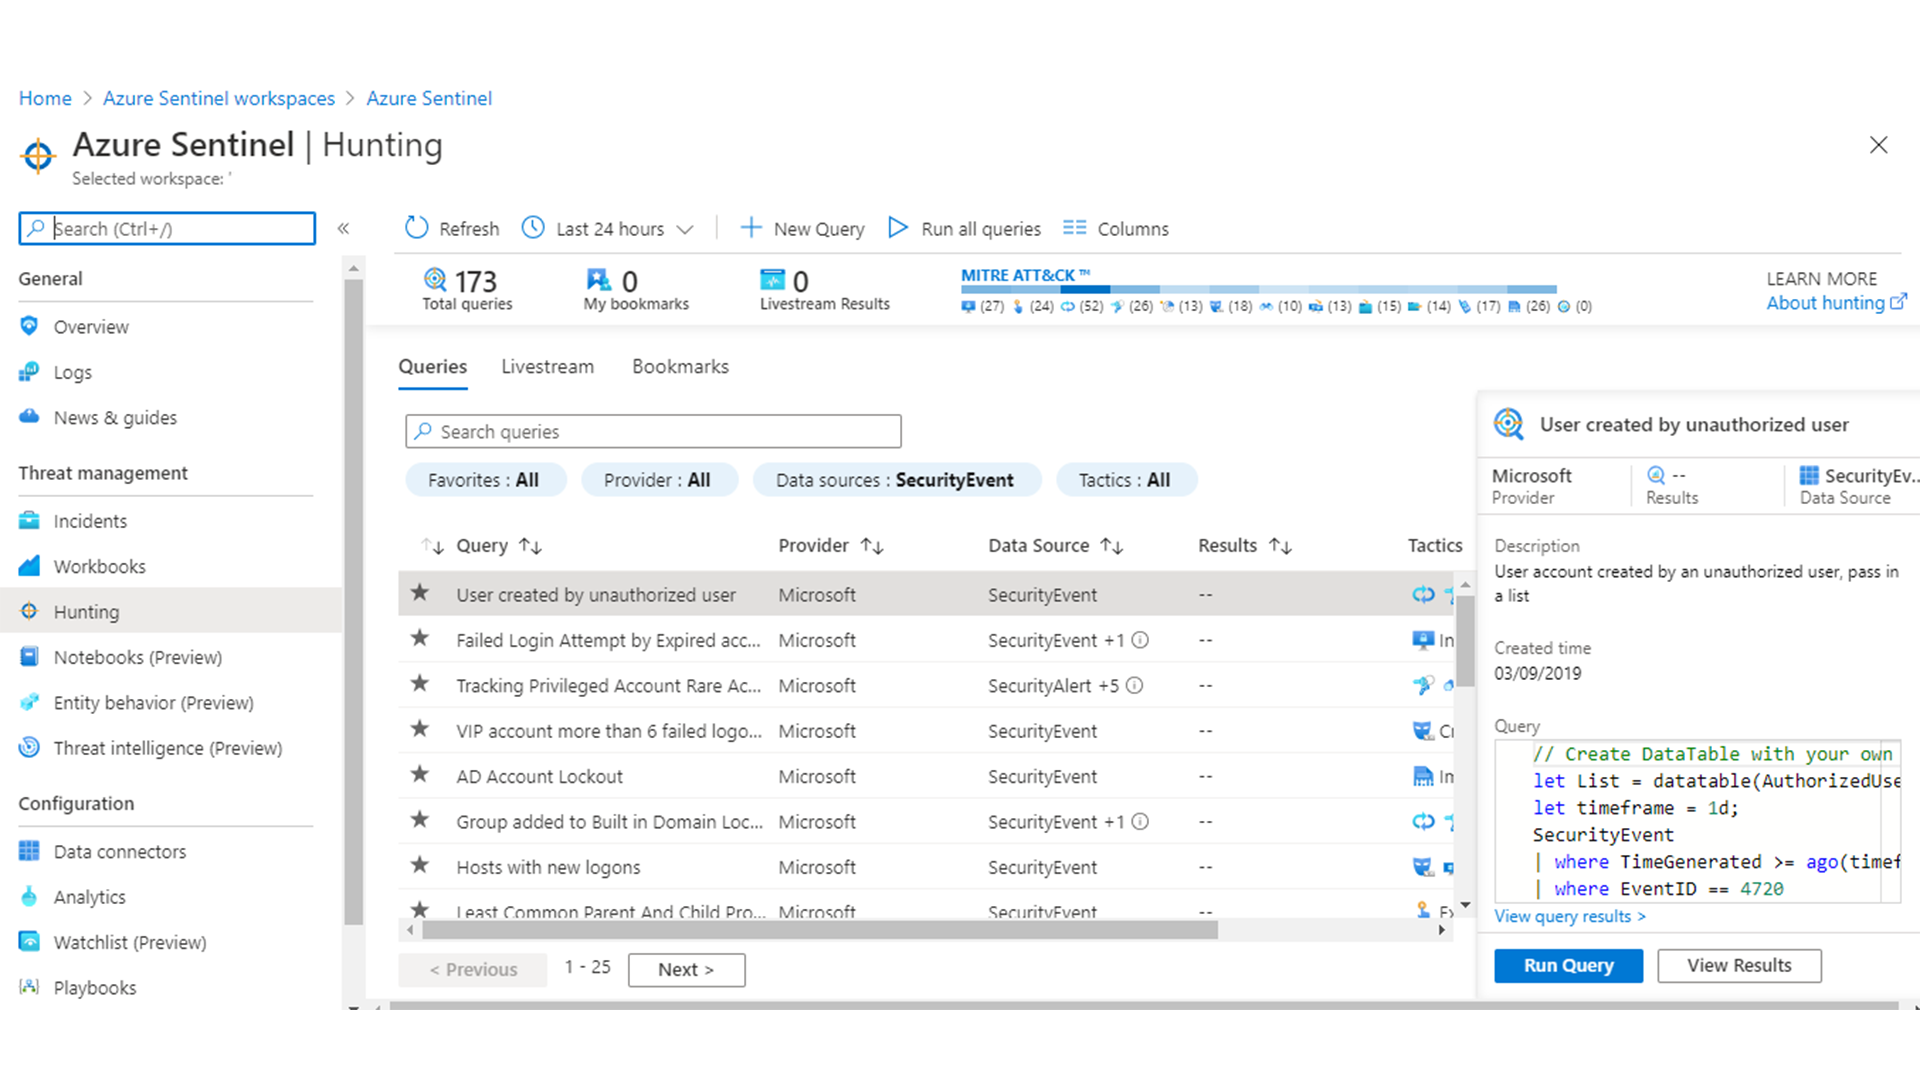Screen dimensions: 1920x1080
Task: Click the MITRE ATT&CK tactics bar
Action: point(1259,289)
